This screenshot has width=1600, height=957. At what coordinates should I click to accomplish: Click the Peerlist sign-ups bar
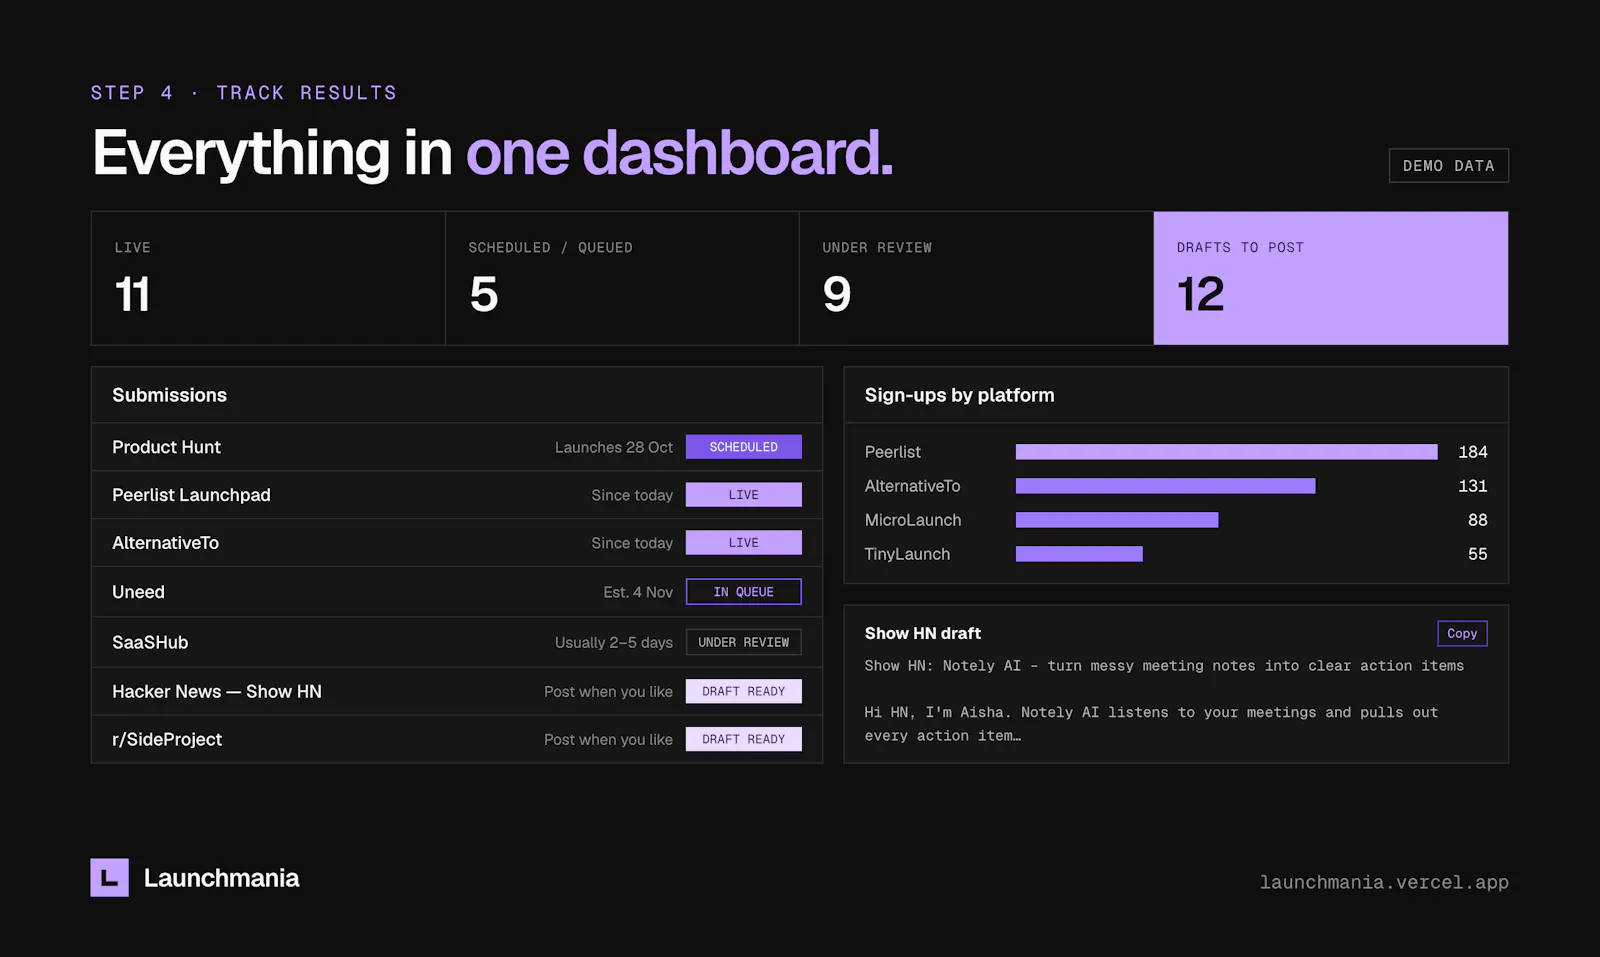(x=1227, y=452)
